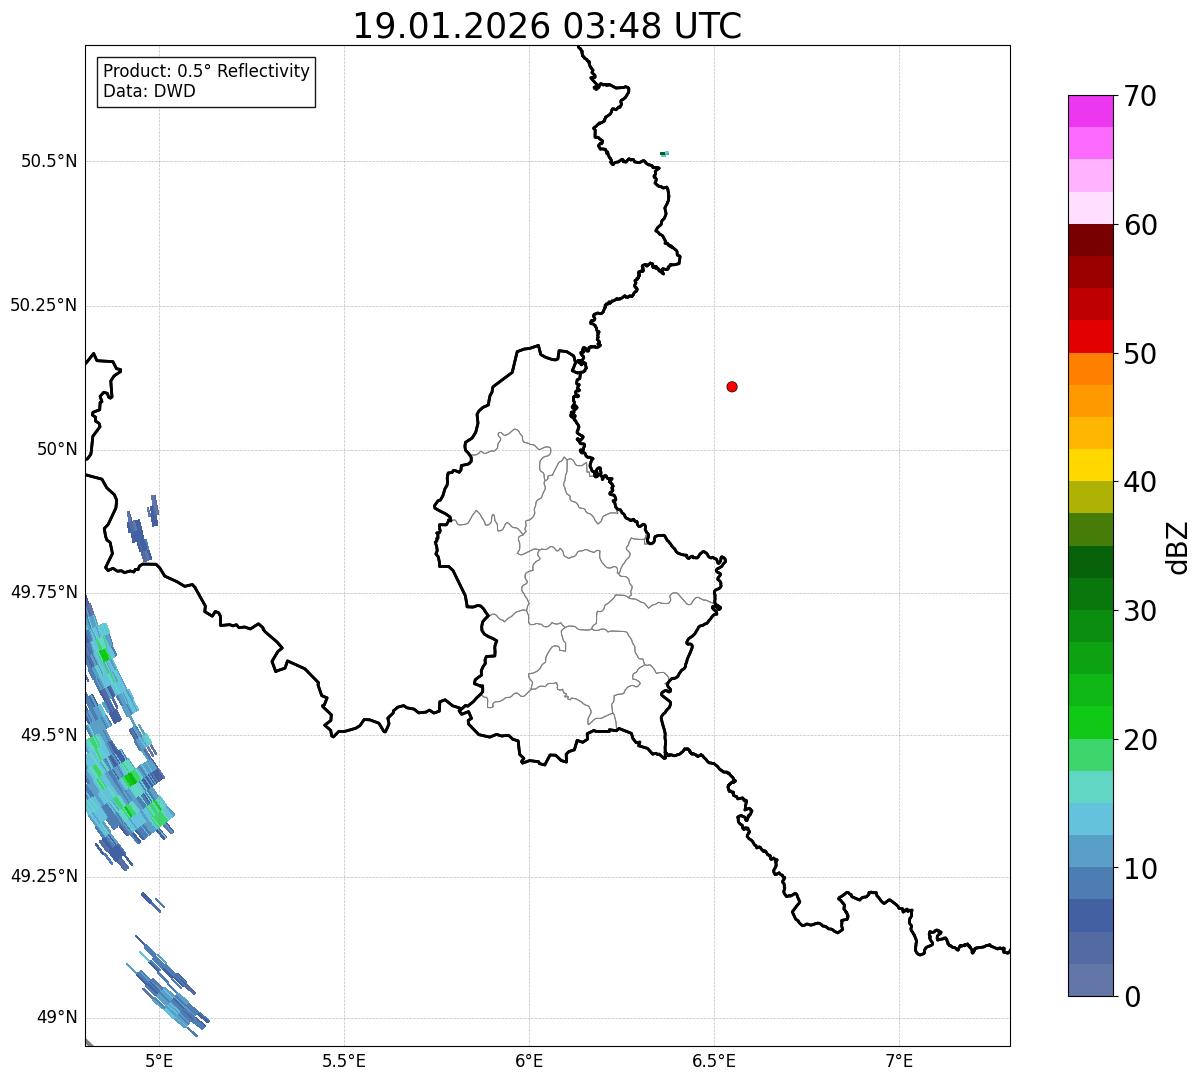Click the small teal radar echo near 50.5°N
Screen dimensions: 1202x1081
[x=664, y=153]
